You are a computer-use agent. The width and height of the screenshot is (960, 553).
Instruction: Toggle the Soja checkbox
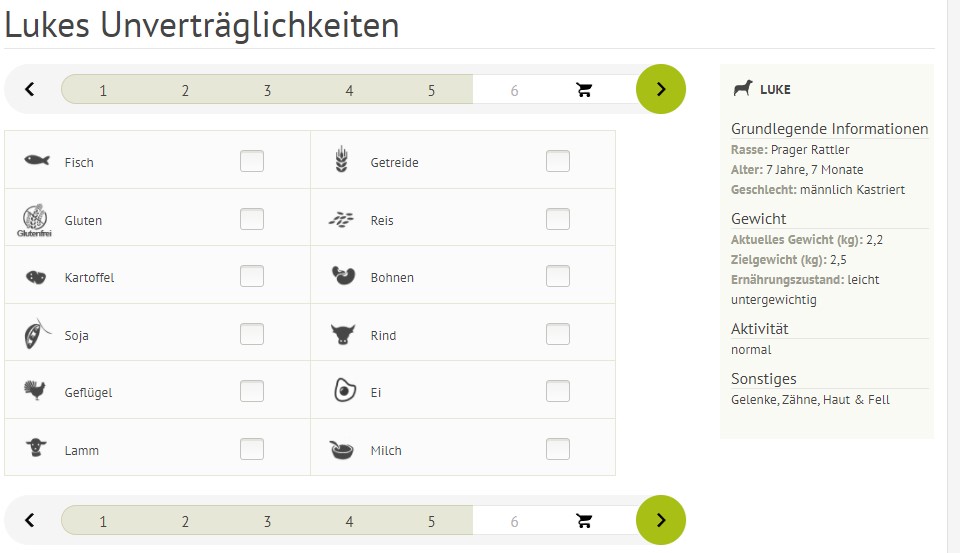point(252,334)
